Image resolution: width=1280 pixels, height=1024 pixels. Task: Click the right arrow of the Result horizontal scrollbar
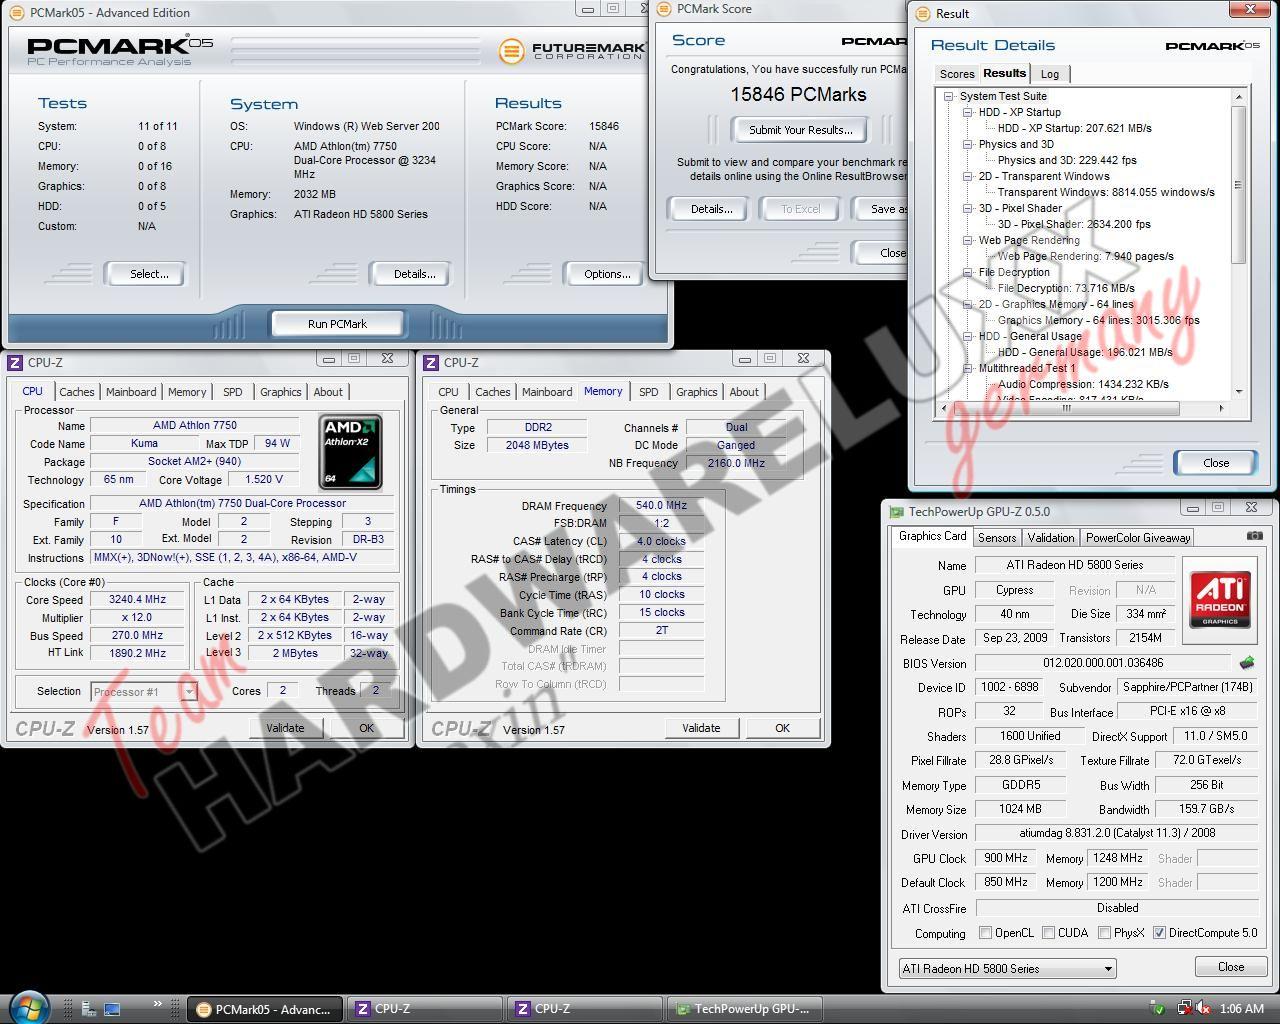click(x=1220, y=408)
